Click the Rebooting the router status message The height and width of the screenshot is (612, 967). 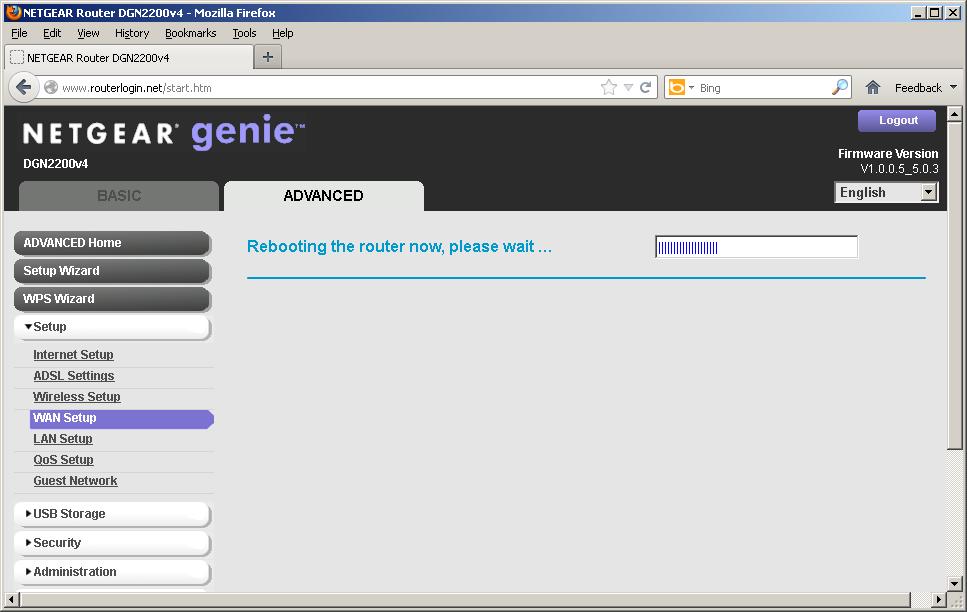(399, 247)
